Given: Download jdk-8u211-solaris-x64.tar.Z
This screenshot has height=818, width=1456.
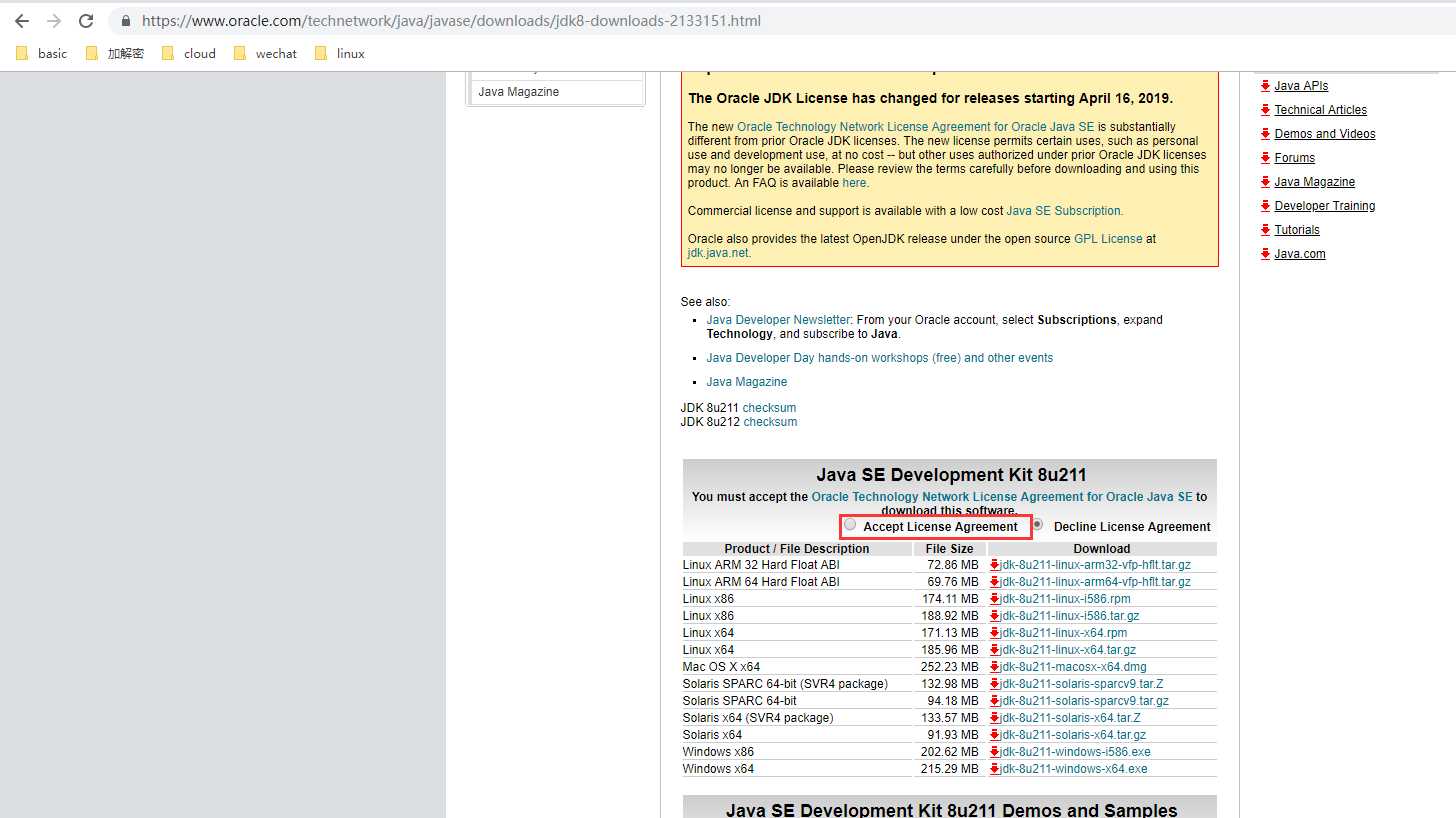Looking at the screenshot, I should [x=1071, y=718].
